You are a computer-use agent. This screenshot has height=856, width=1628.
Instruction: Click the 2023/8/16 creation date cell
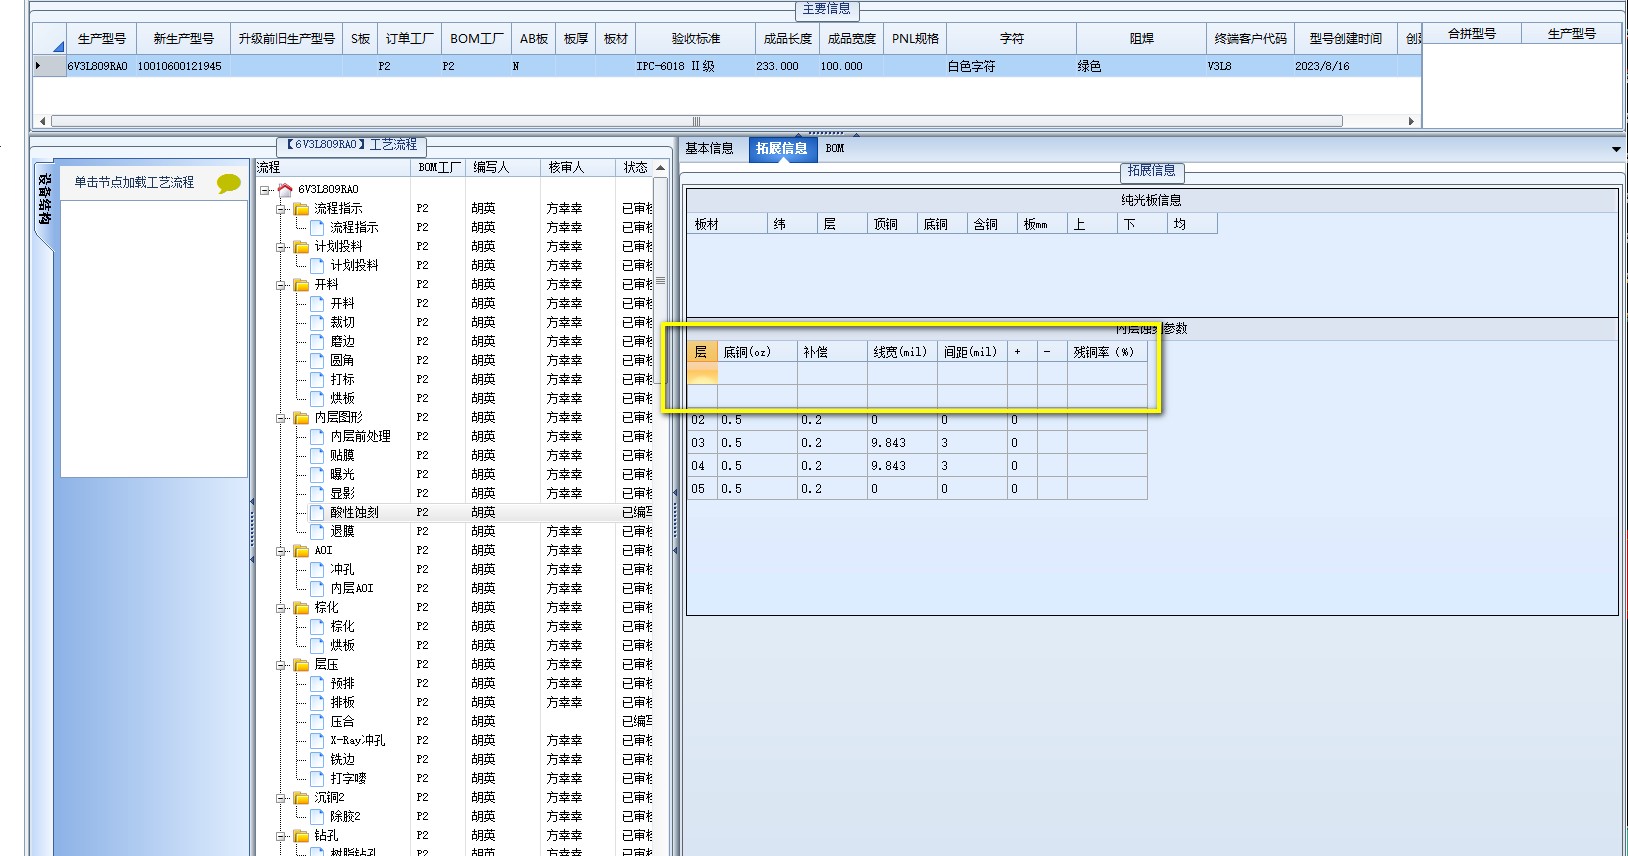(x=1346, y=66)
